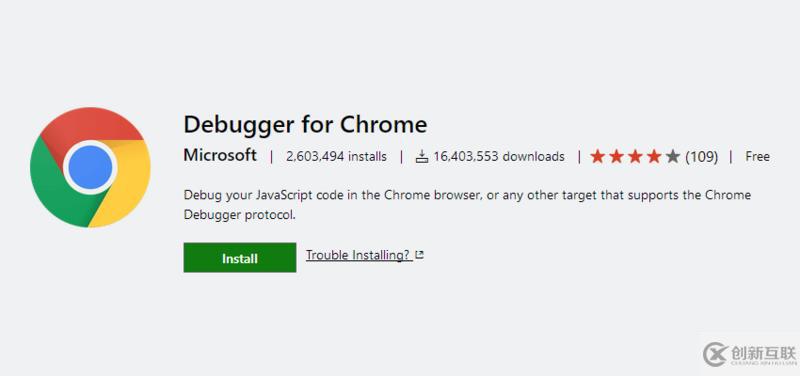Click the extension description paragraph

point(467,205)
